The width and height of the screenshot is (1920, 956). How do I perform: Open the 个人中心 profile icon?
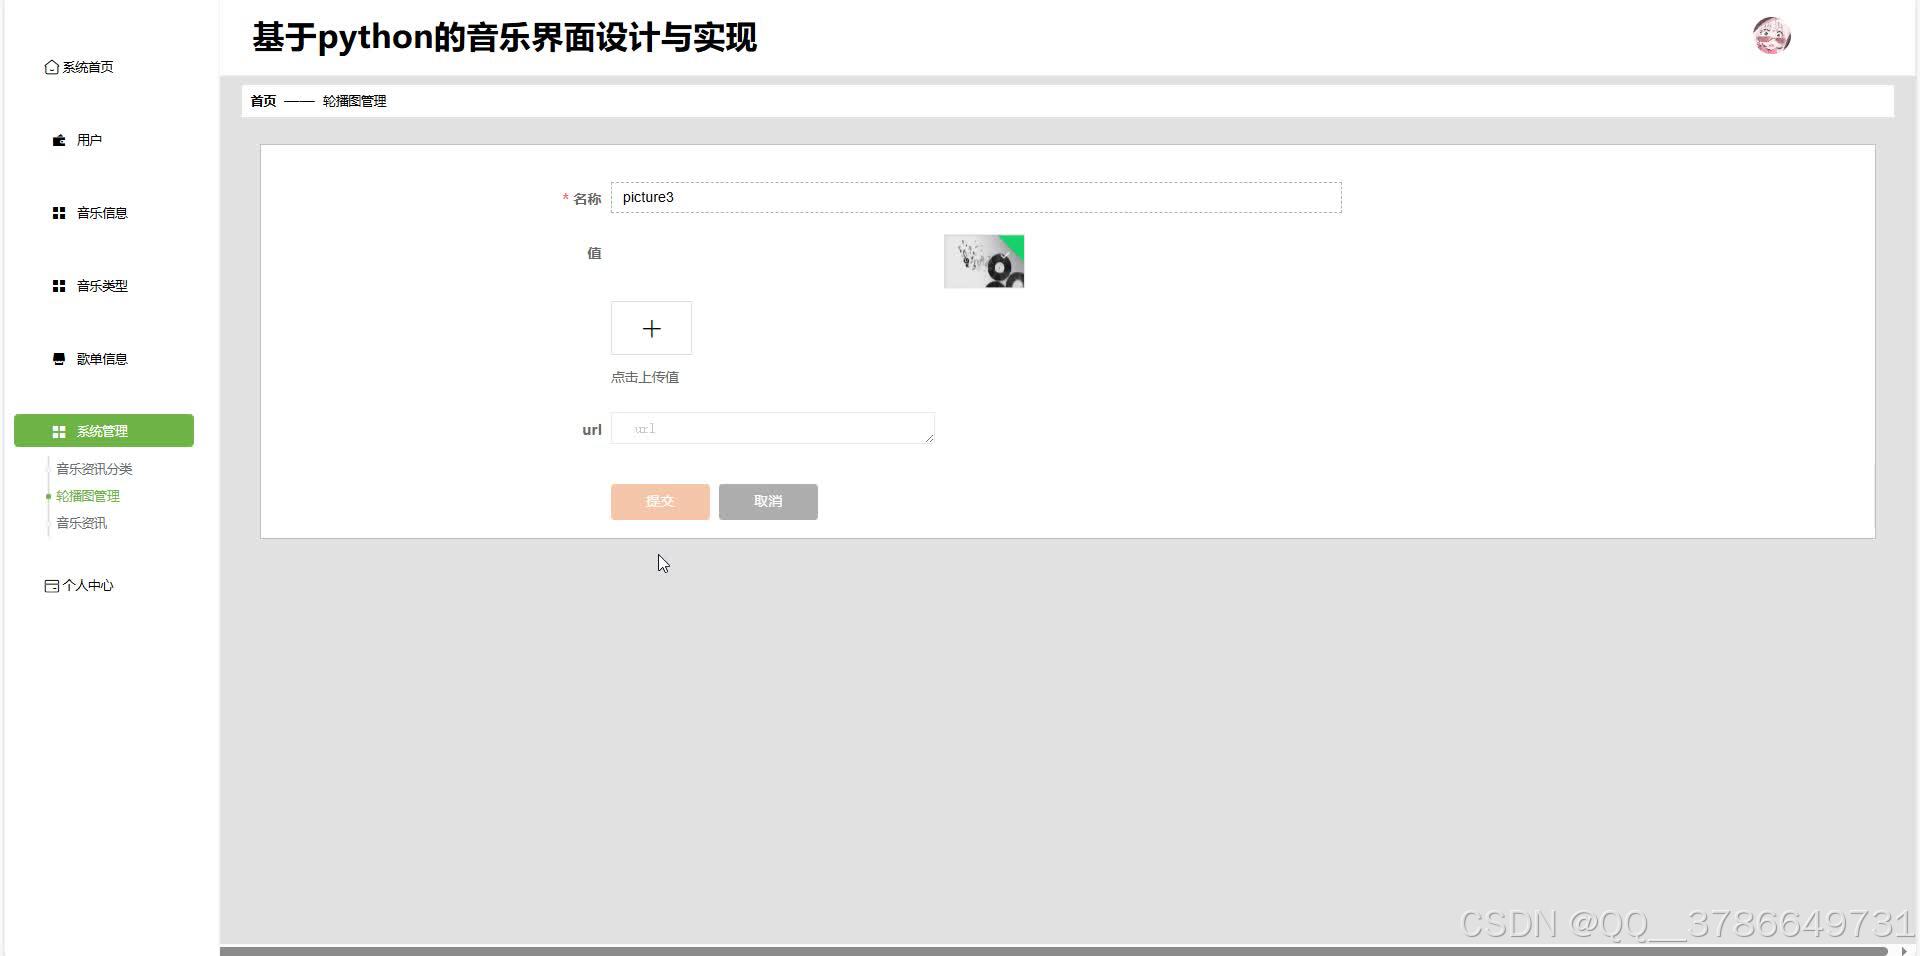pos(51,586)
